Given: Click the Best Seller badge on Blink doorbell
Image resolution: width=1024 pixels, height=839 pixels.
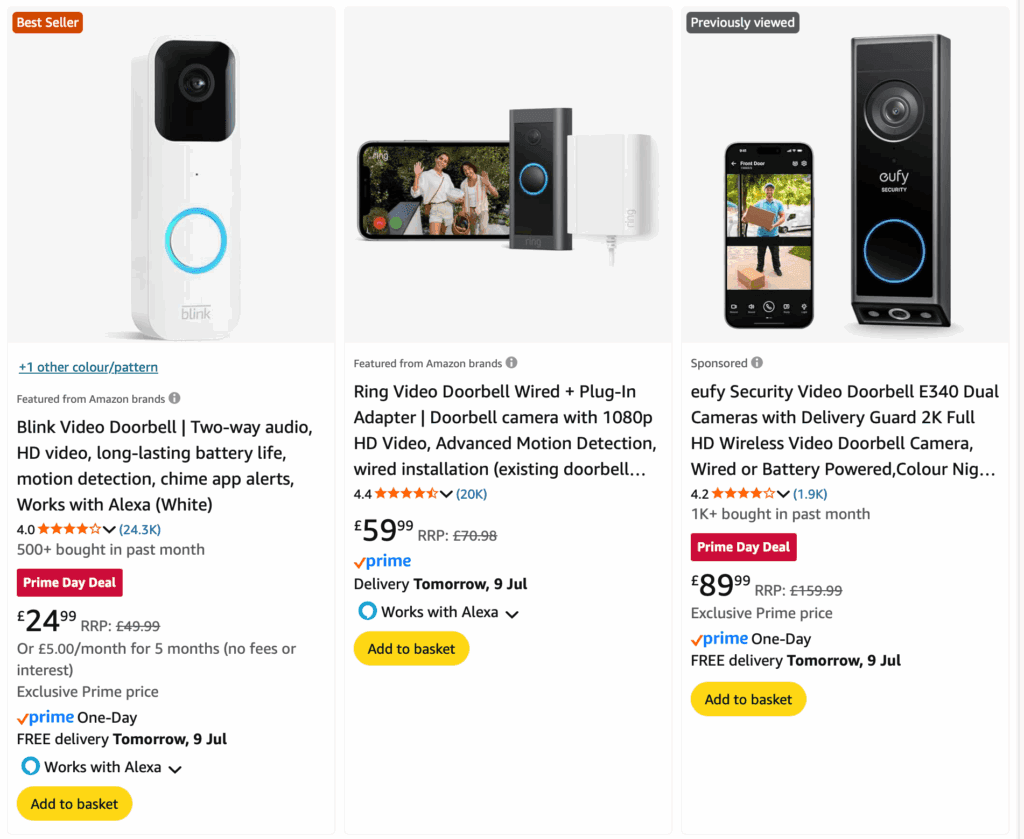Looking at the screenshot, I should tap(48, 22).
